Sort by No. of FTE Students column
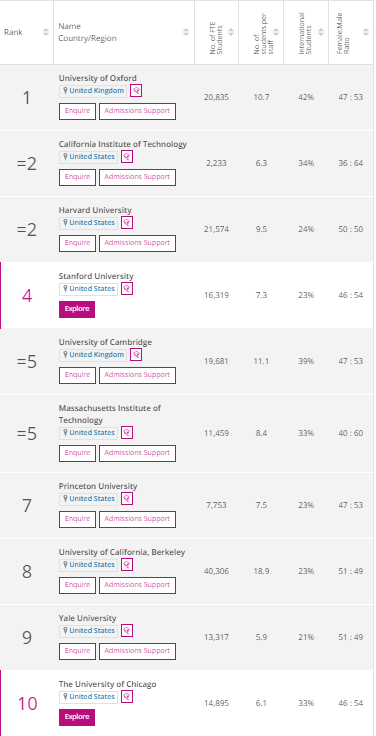Viewport: 376px width, 736px height. tap(230, 32)
